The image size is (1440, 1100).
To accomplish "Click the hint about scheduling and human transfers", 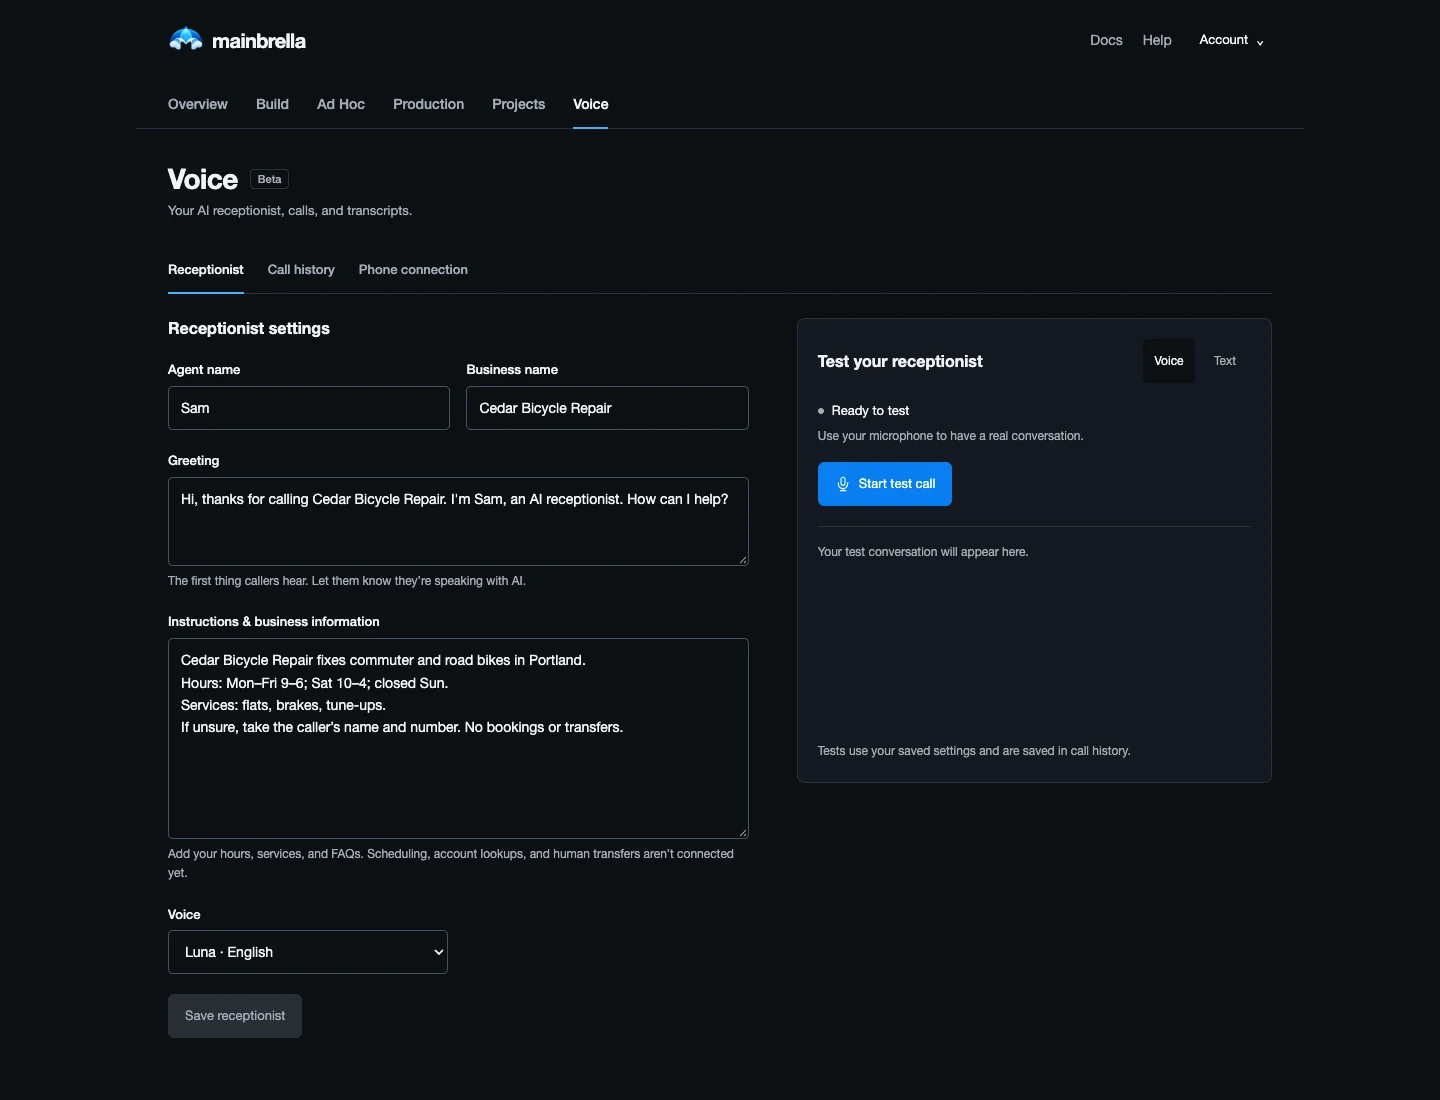I will pyautogui.click(x=451, y=863).
